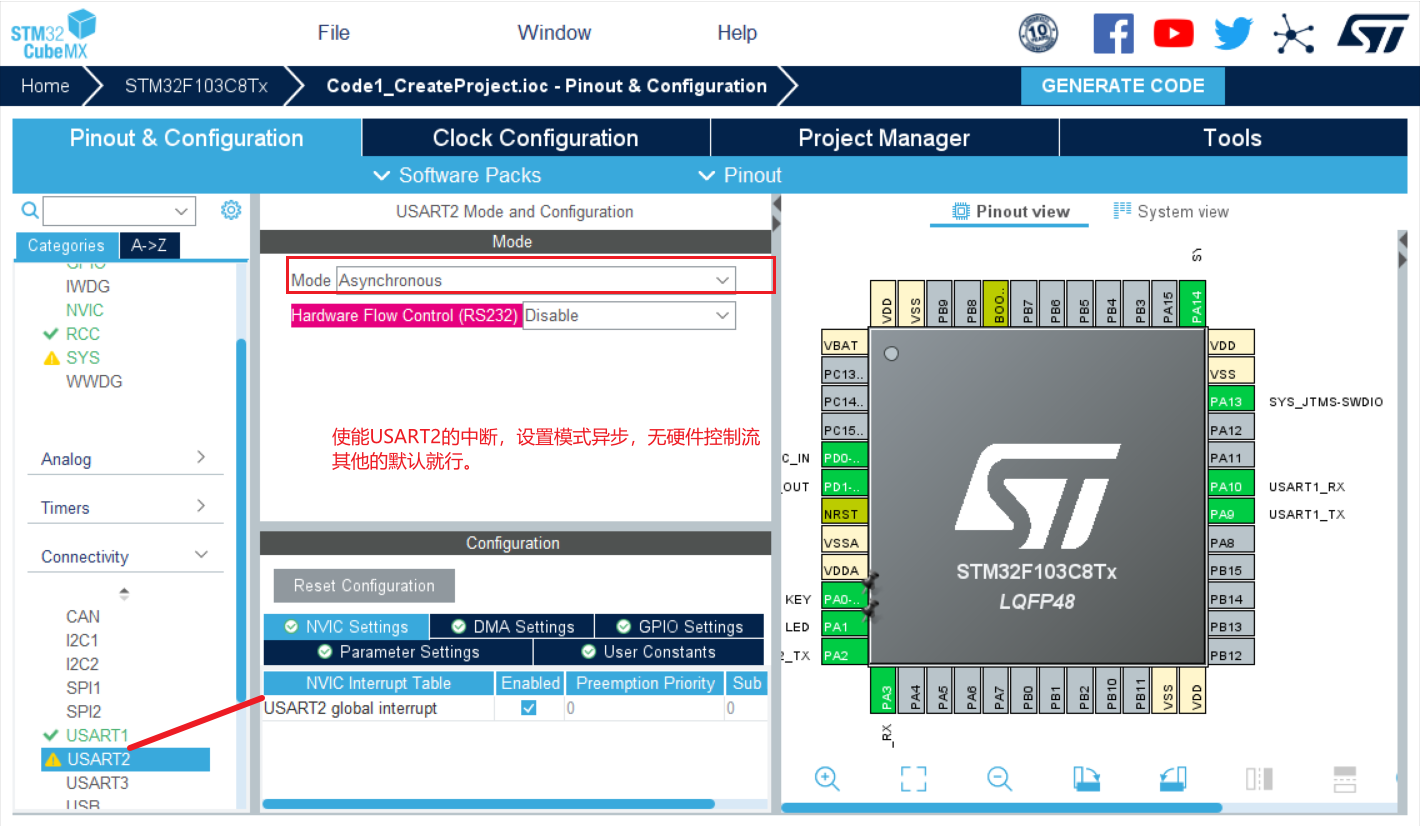Open the YouTube icon link
Viewport: 1420px width, 826px height.
pos(1173,33)
